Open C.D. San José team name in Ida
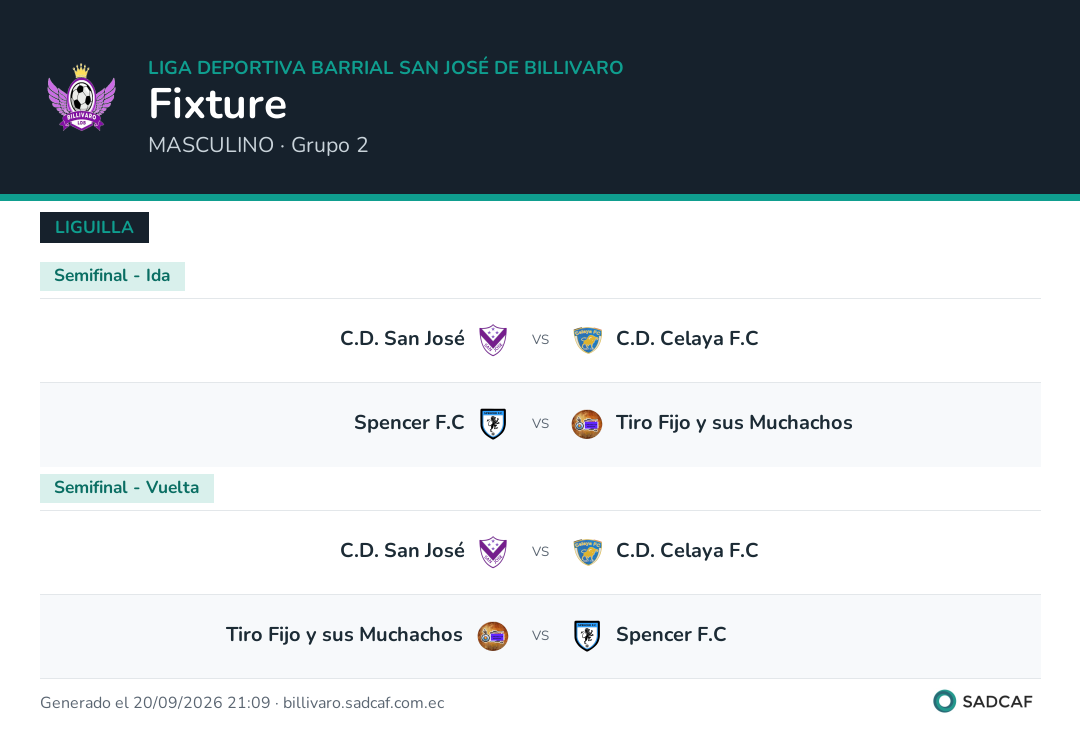The image size is (1080, 754). click(x=402, y=339)
